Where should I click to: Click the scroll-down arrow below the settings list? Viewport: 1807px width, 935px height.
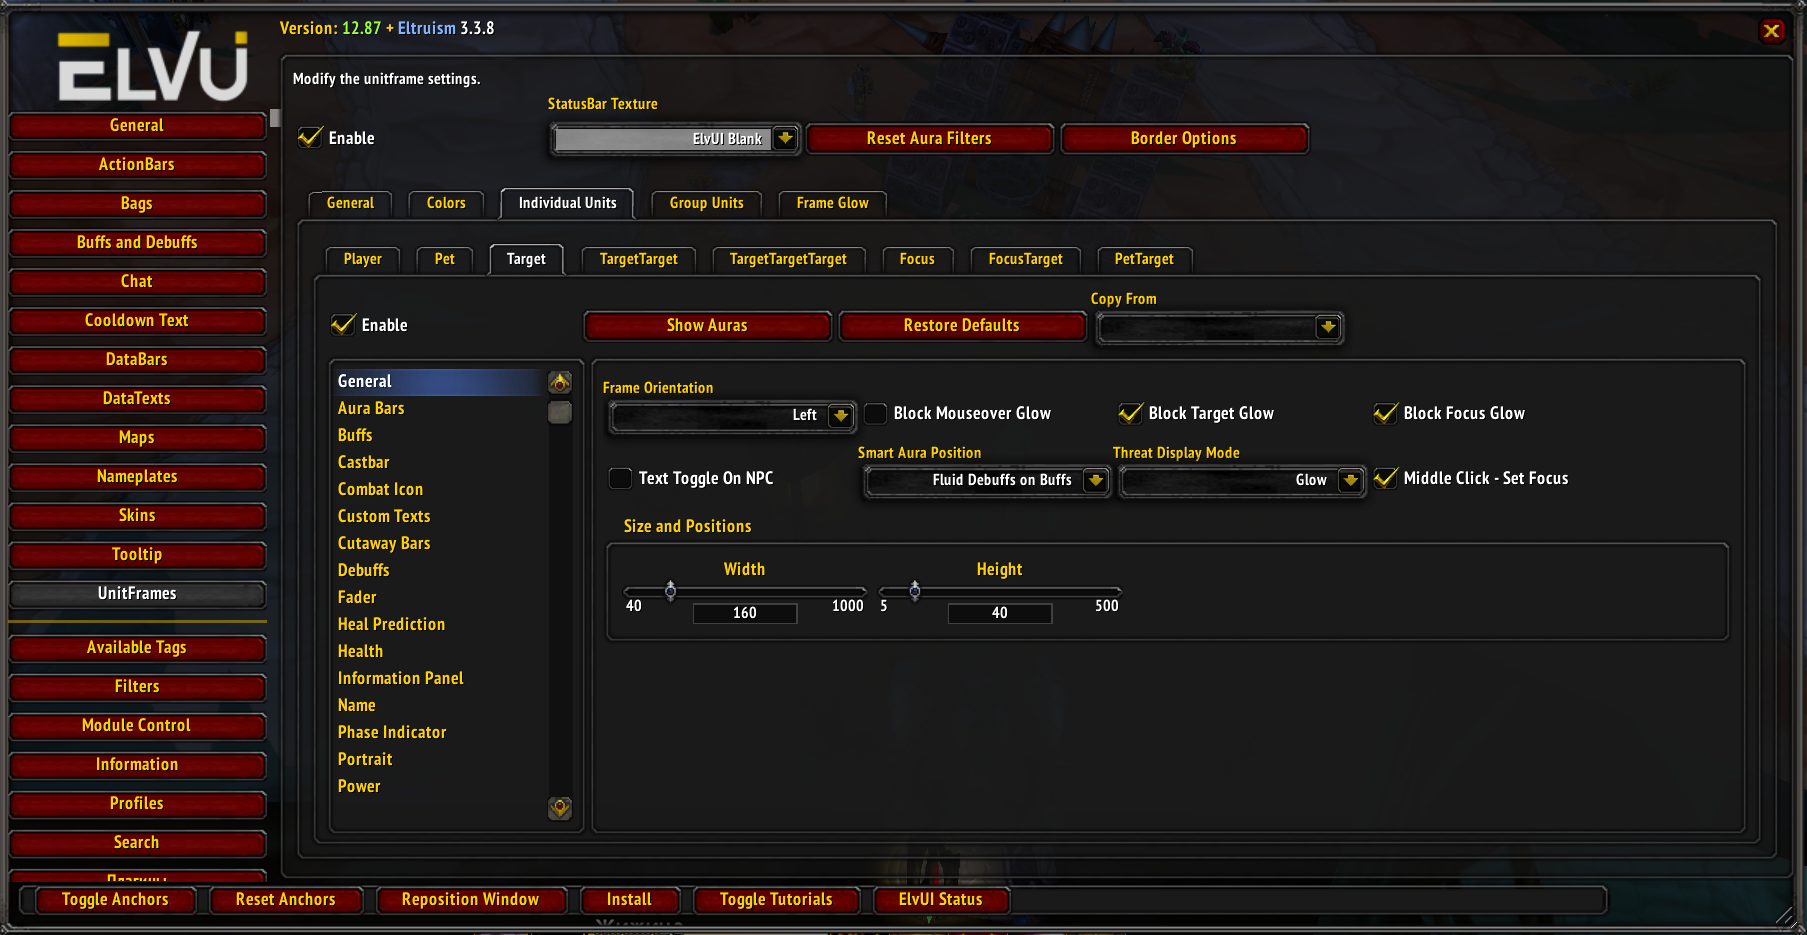point(559,809)
